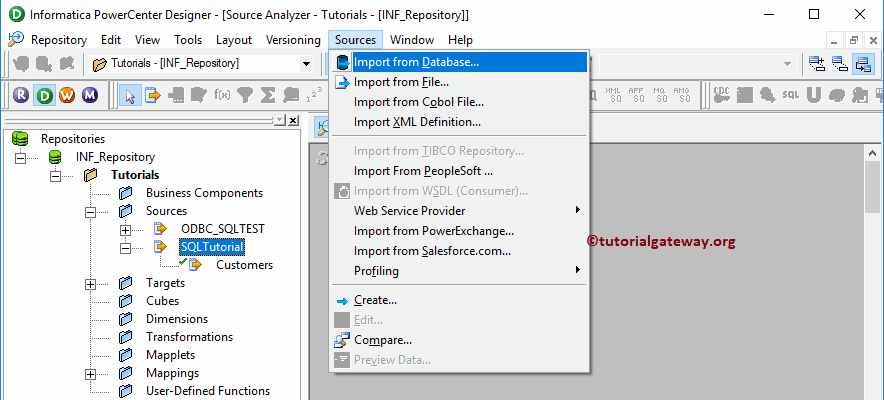This screenshot has height=400, width=884.
Task: Select the Cubes tree item
Action: (162, 301)
